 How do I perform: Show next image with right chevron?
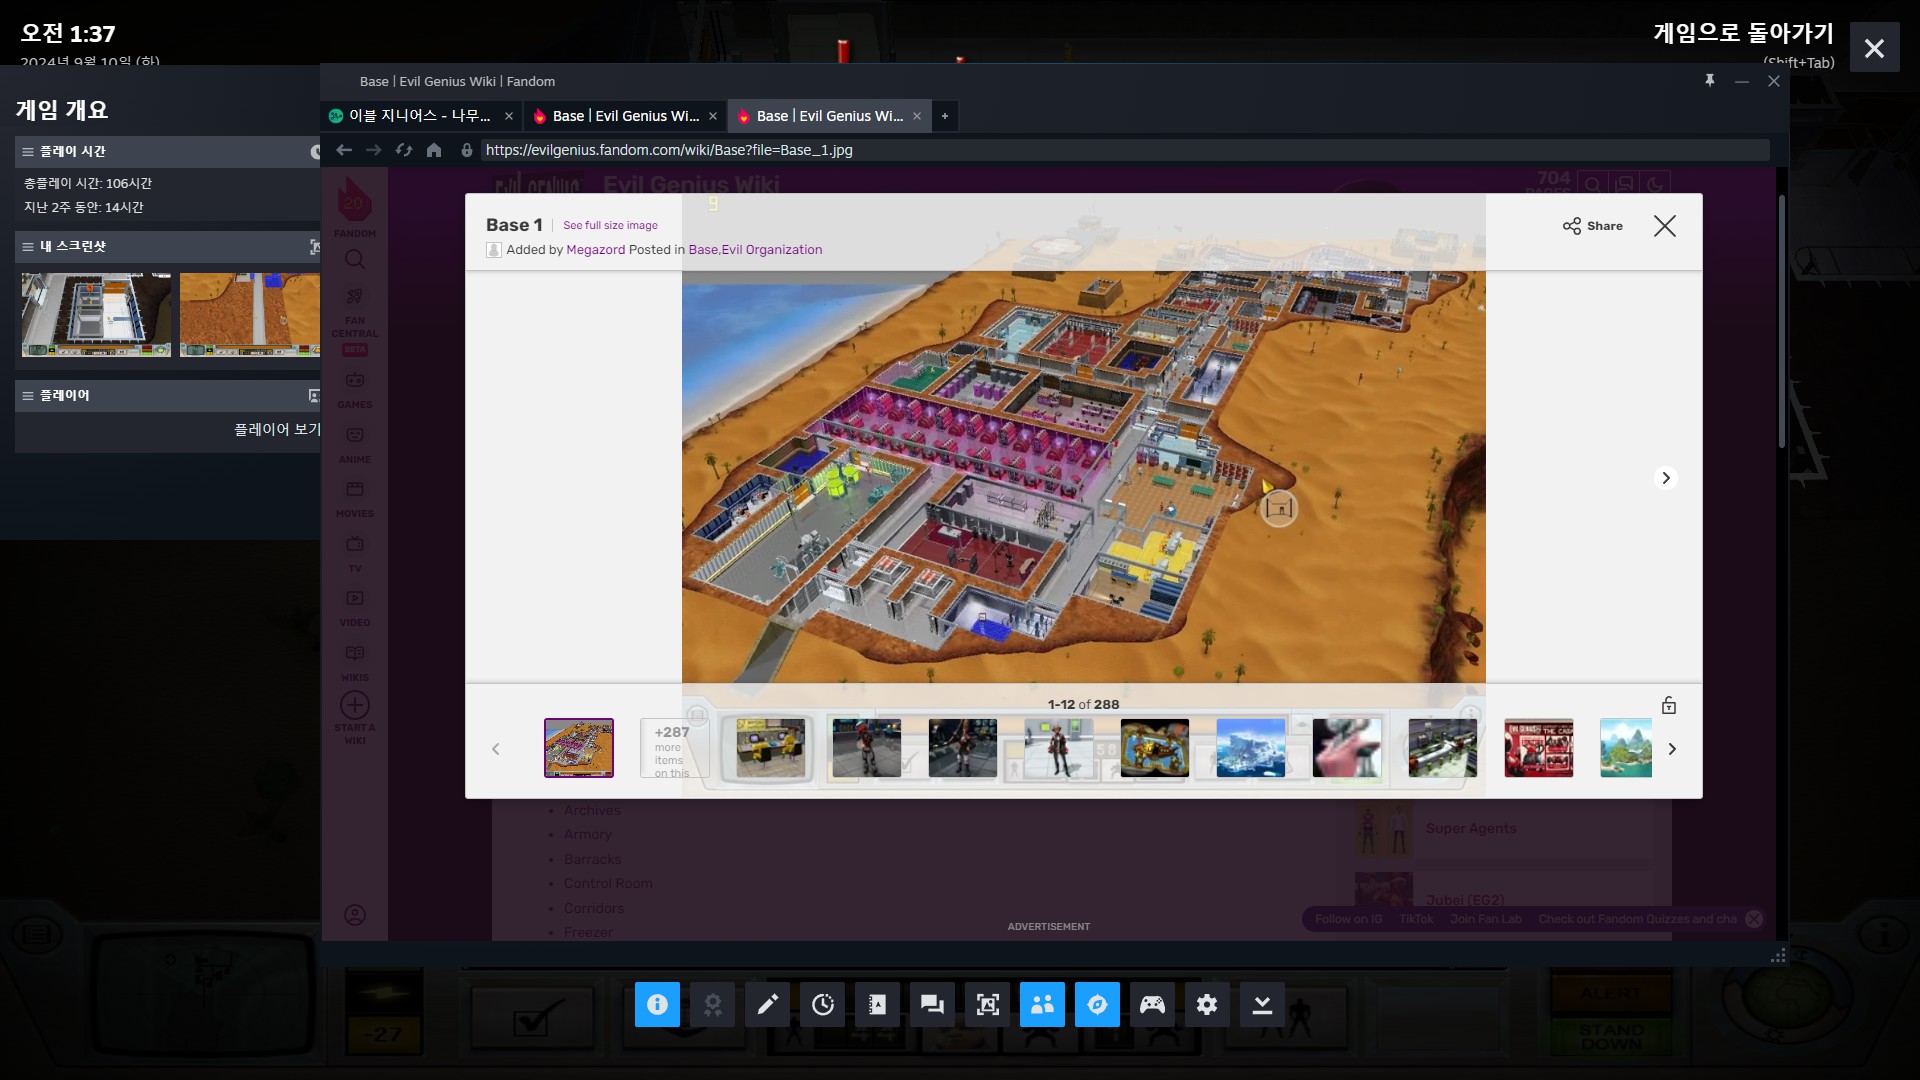1665,478
